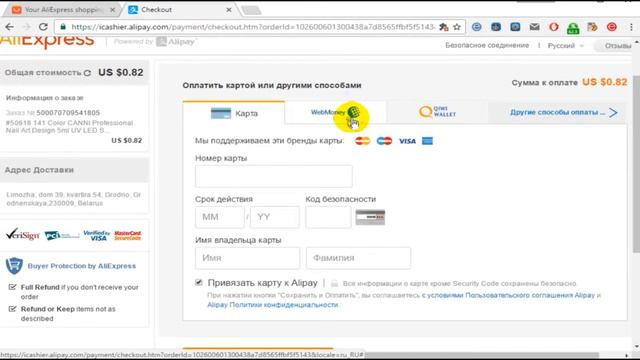
Task: Click the Отзывы button
Action: point(616,46)
